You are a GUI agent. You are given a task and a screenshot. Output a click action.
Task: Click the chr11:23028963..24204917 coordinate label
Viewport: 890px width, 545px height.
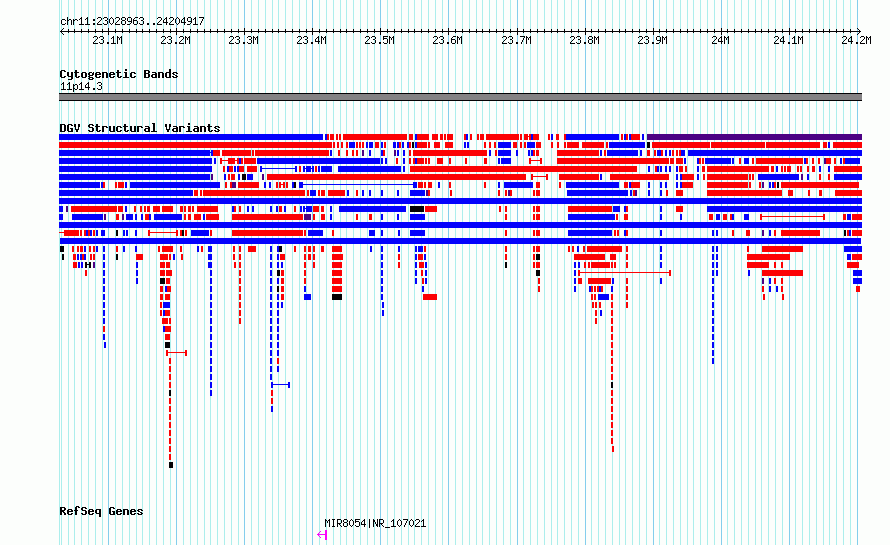pyautogui.click(x=132, y=21)
